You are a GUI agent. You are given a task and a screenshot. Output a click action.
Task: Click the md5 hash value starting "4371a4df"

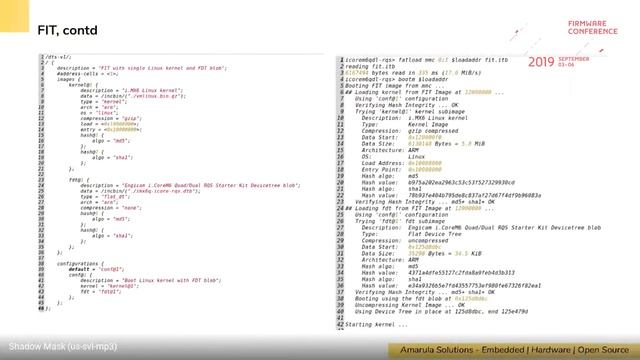[461, 273]
